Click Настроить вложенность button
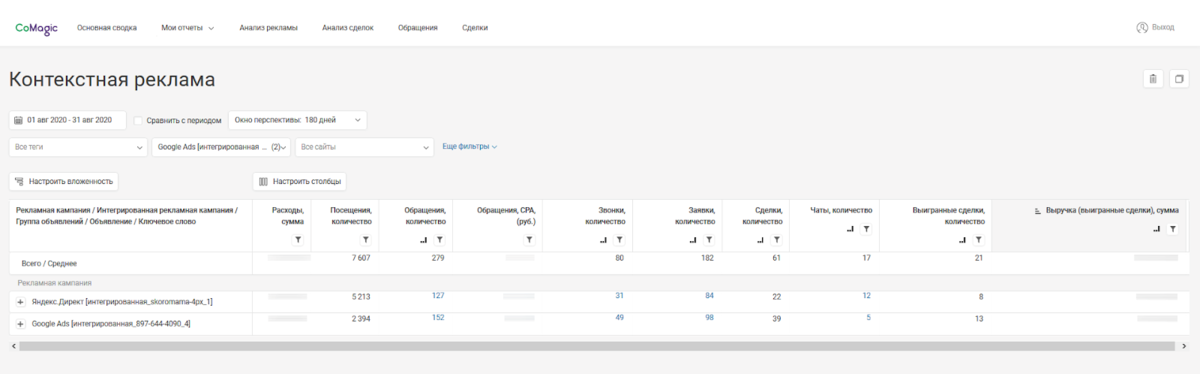 click(64, 181)
